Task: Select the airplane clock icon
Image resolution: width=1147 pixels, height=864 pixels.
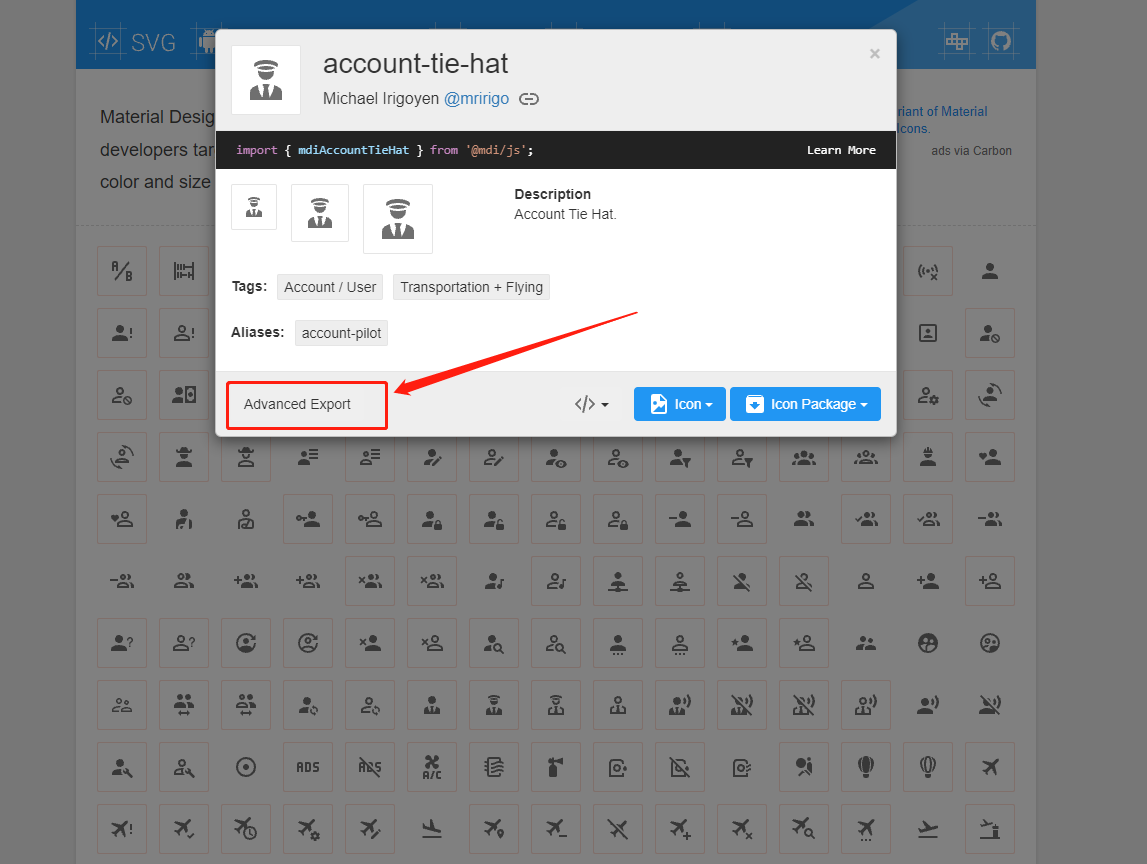Action: coord(246,829)
